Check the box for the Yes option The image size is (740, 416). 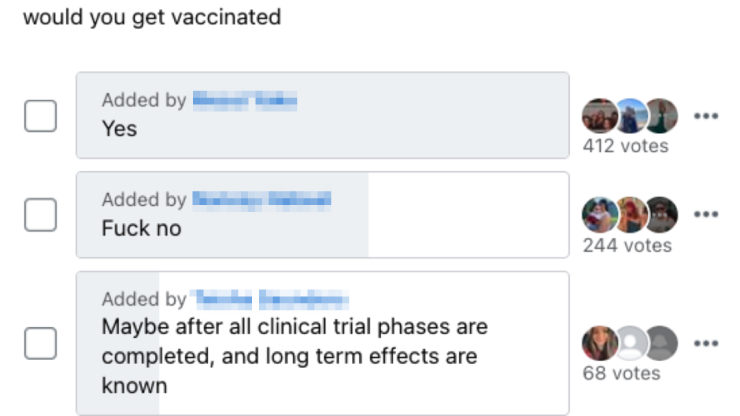coord(40,116)
